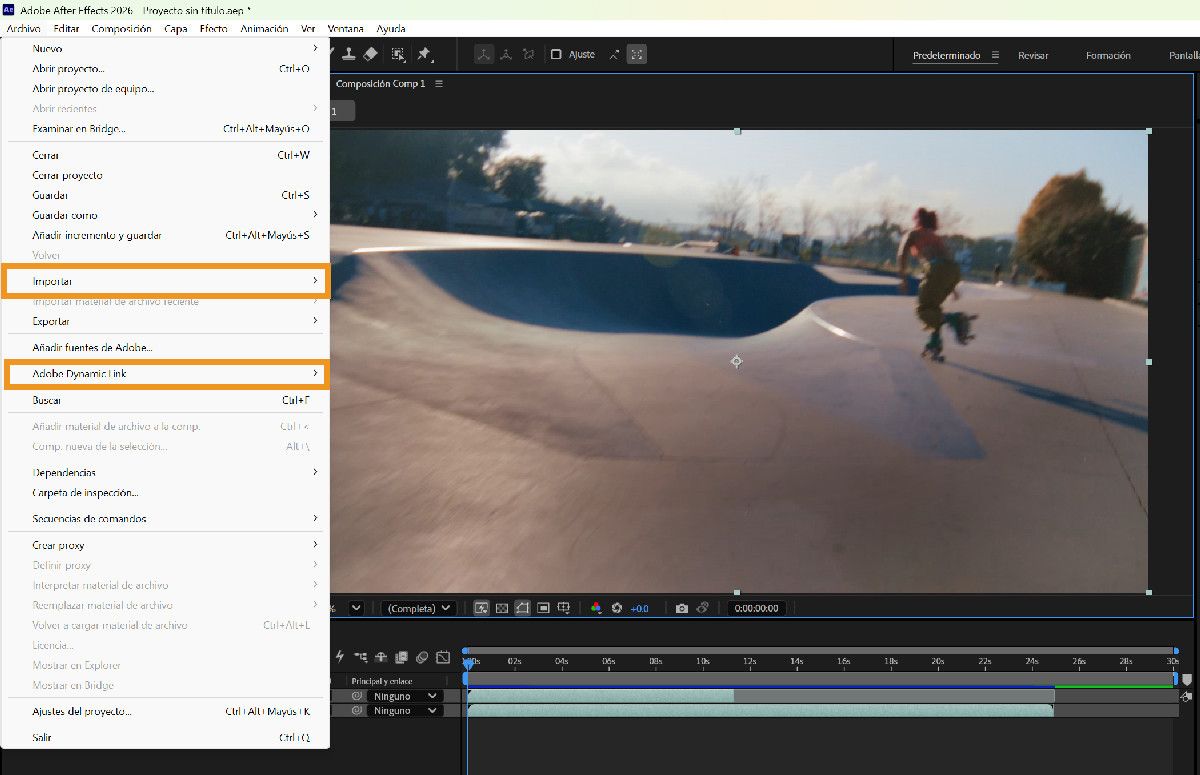Toggle Fast Previews in viewer footer
Screen dimensions: 1200x775
pos(481,608)
